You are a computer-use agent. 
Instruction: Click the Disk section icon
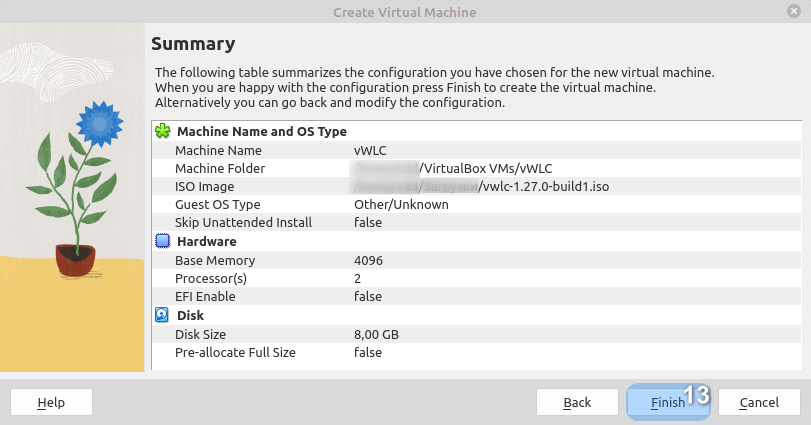163,315
